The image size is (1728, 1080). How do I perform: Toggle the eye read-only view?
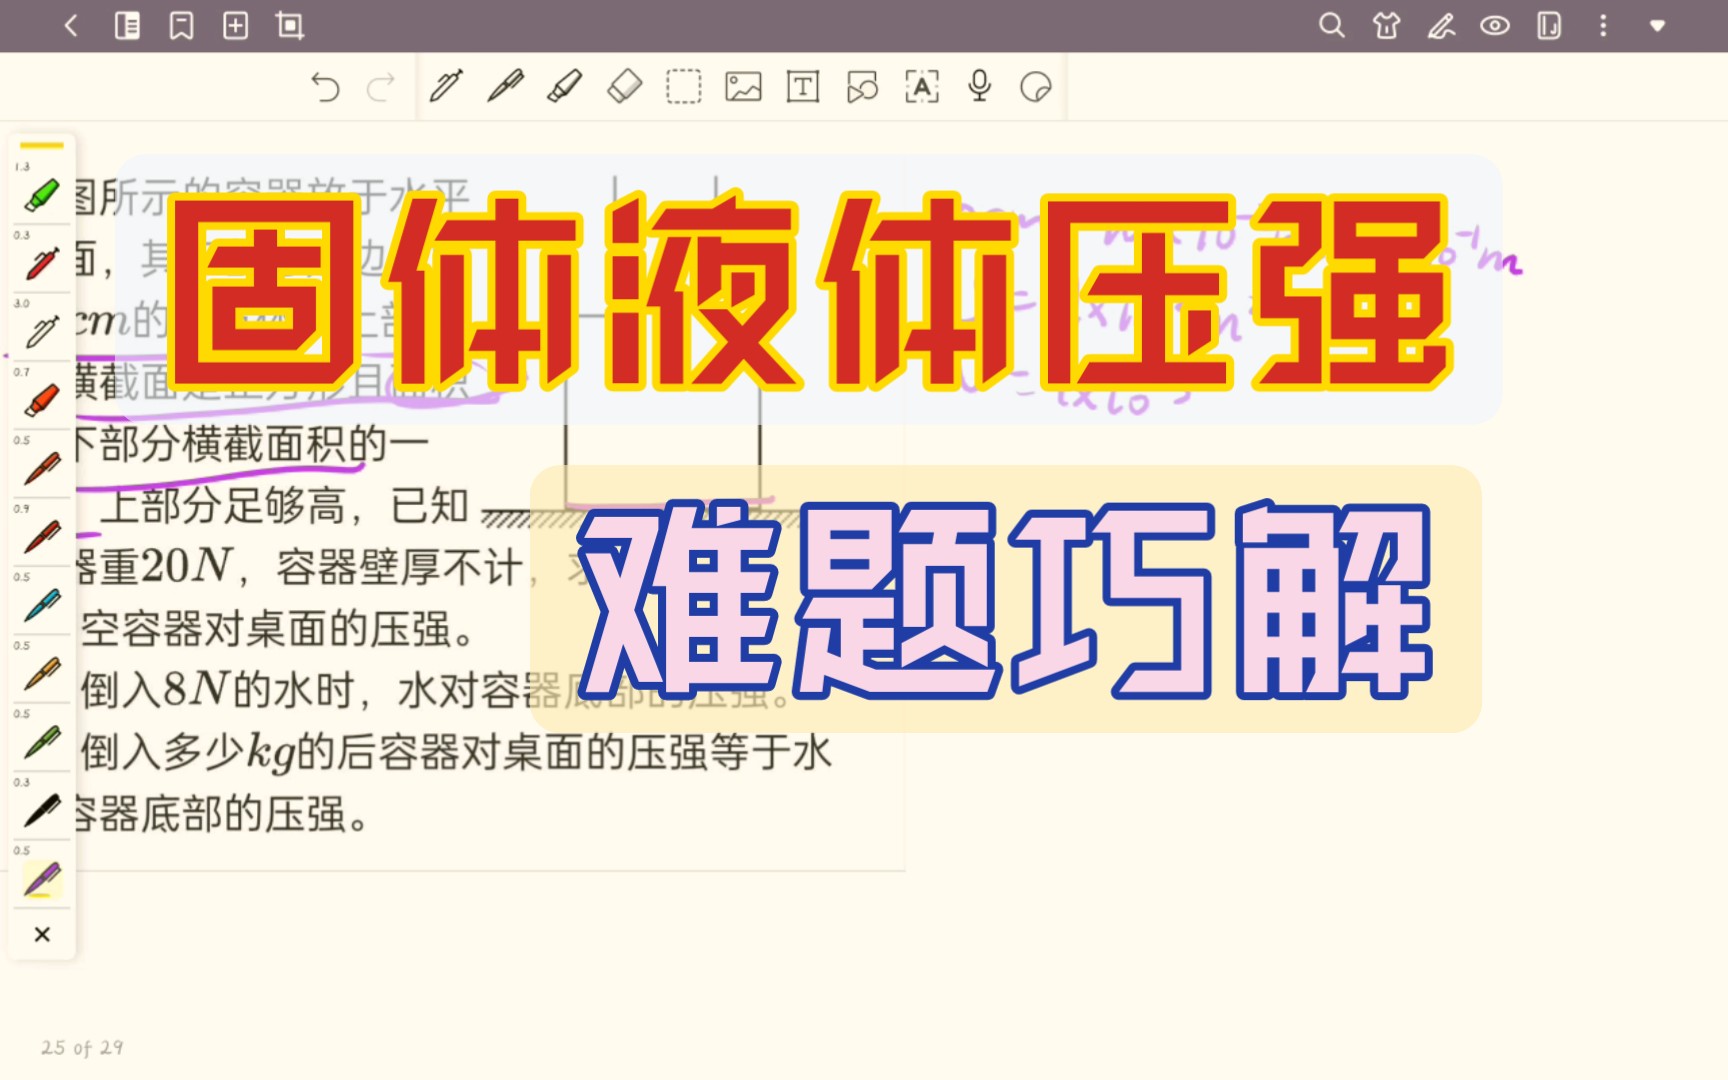1495,26
